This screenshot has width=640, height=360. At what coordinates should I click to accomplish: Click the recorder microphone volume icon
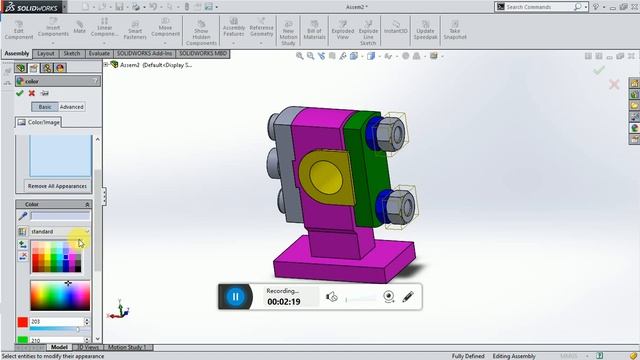click(x=331, y=297)
